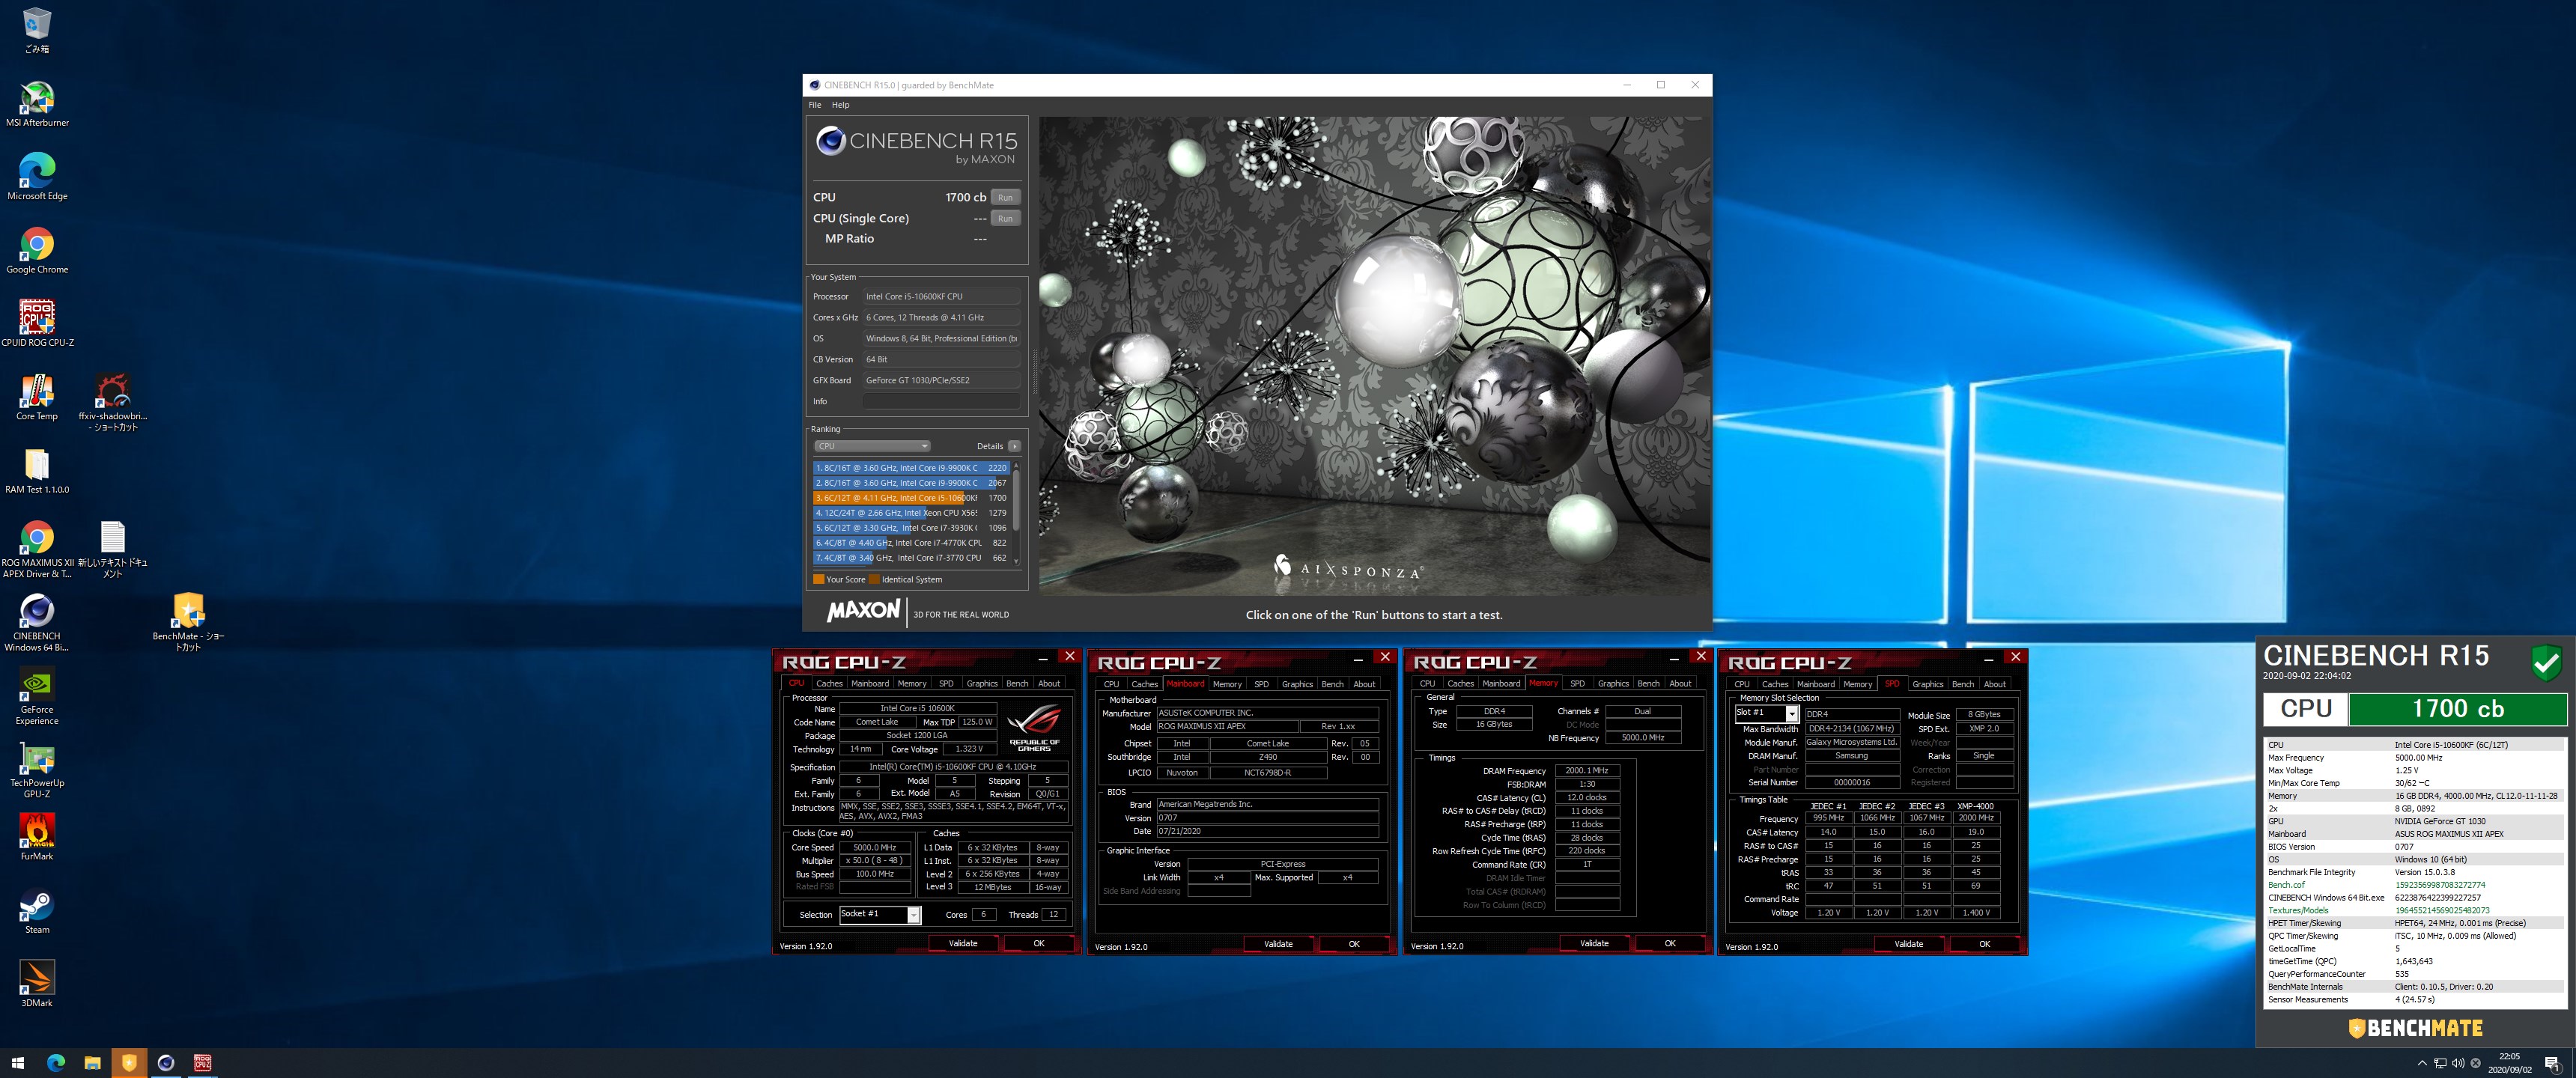The width and height of the screenshot is (2576, 1078).
Task: Open the Cinebench File menu
Action: coord(815,104)
